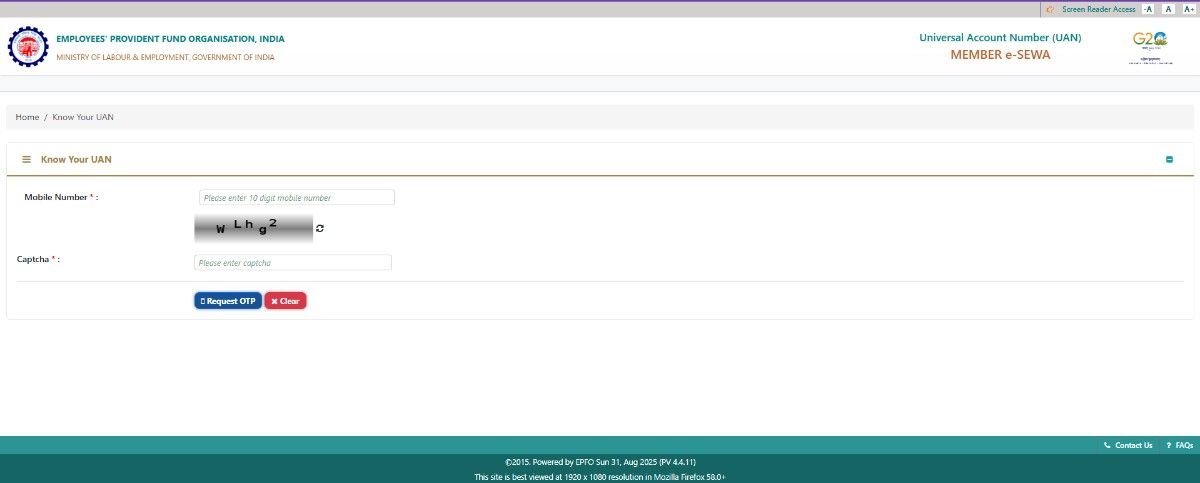
Task: Focus the Mobile Number input field
Action: pyautogui.click(x=297, y=198)
